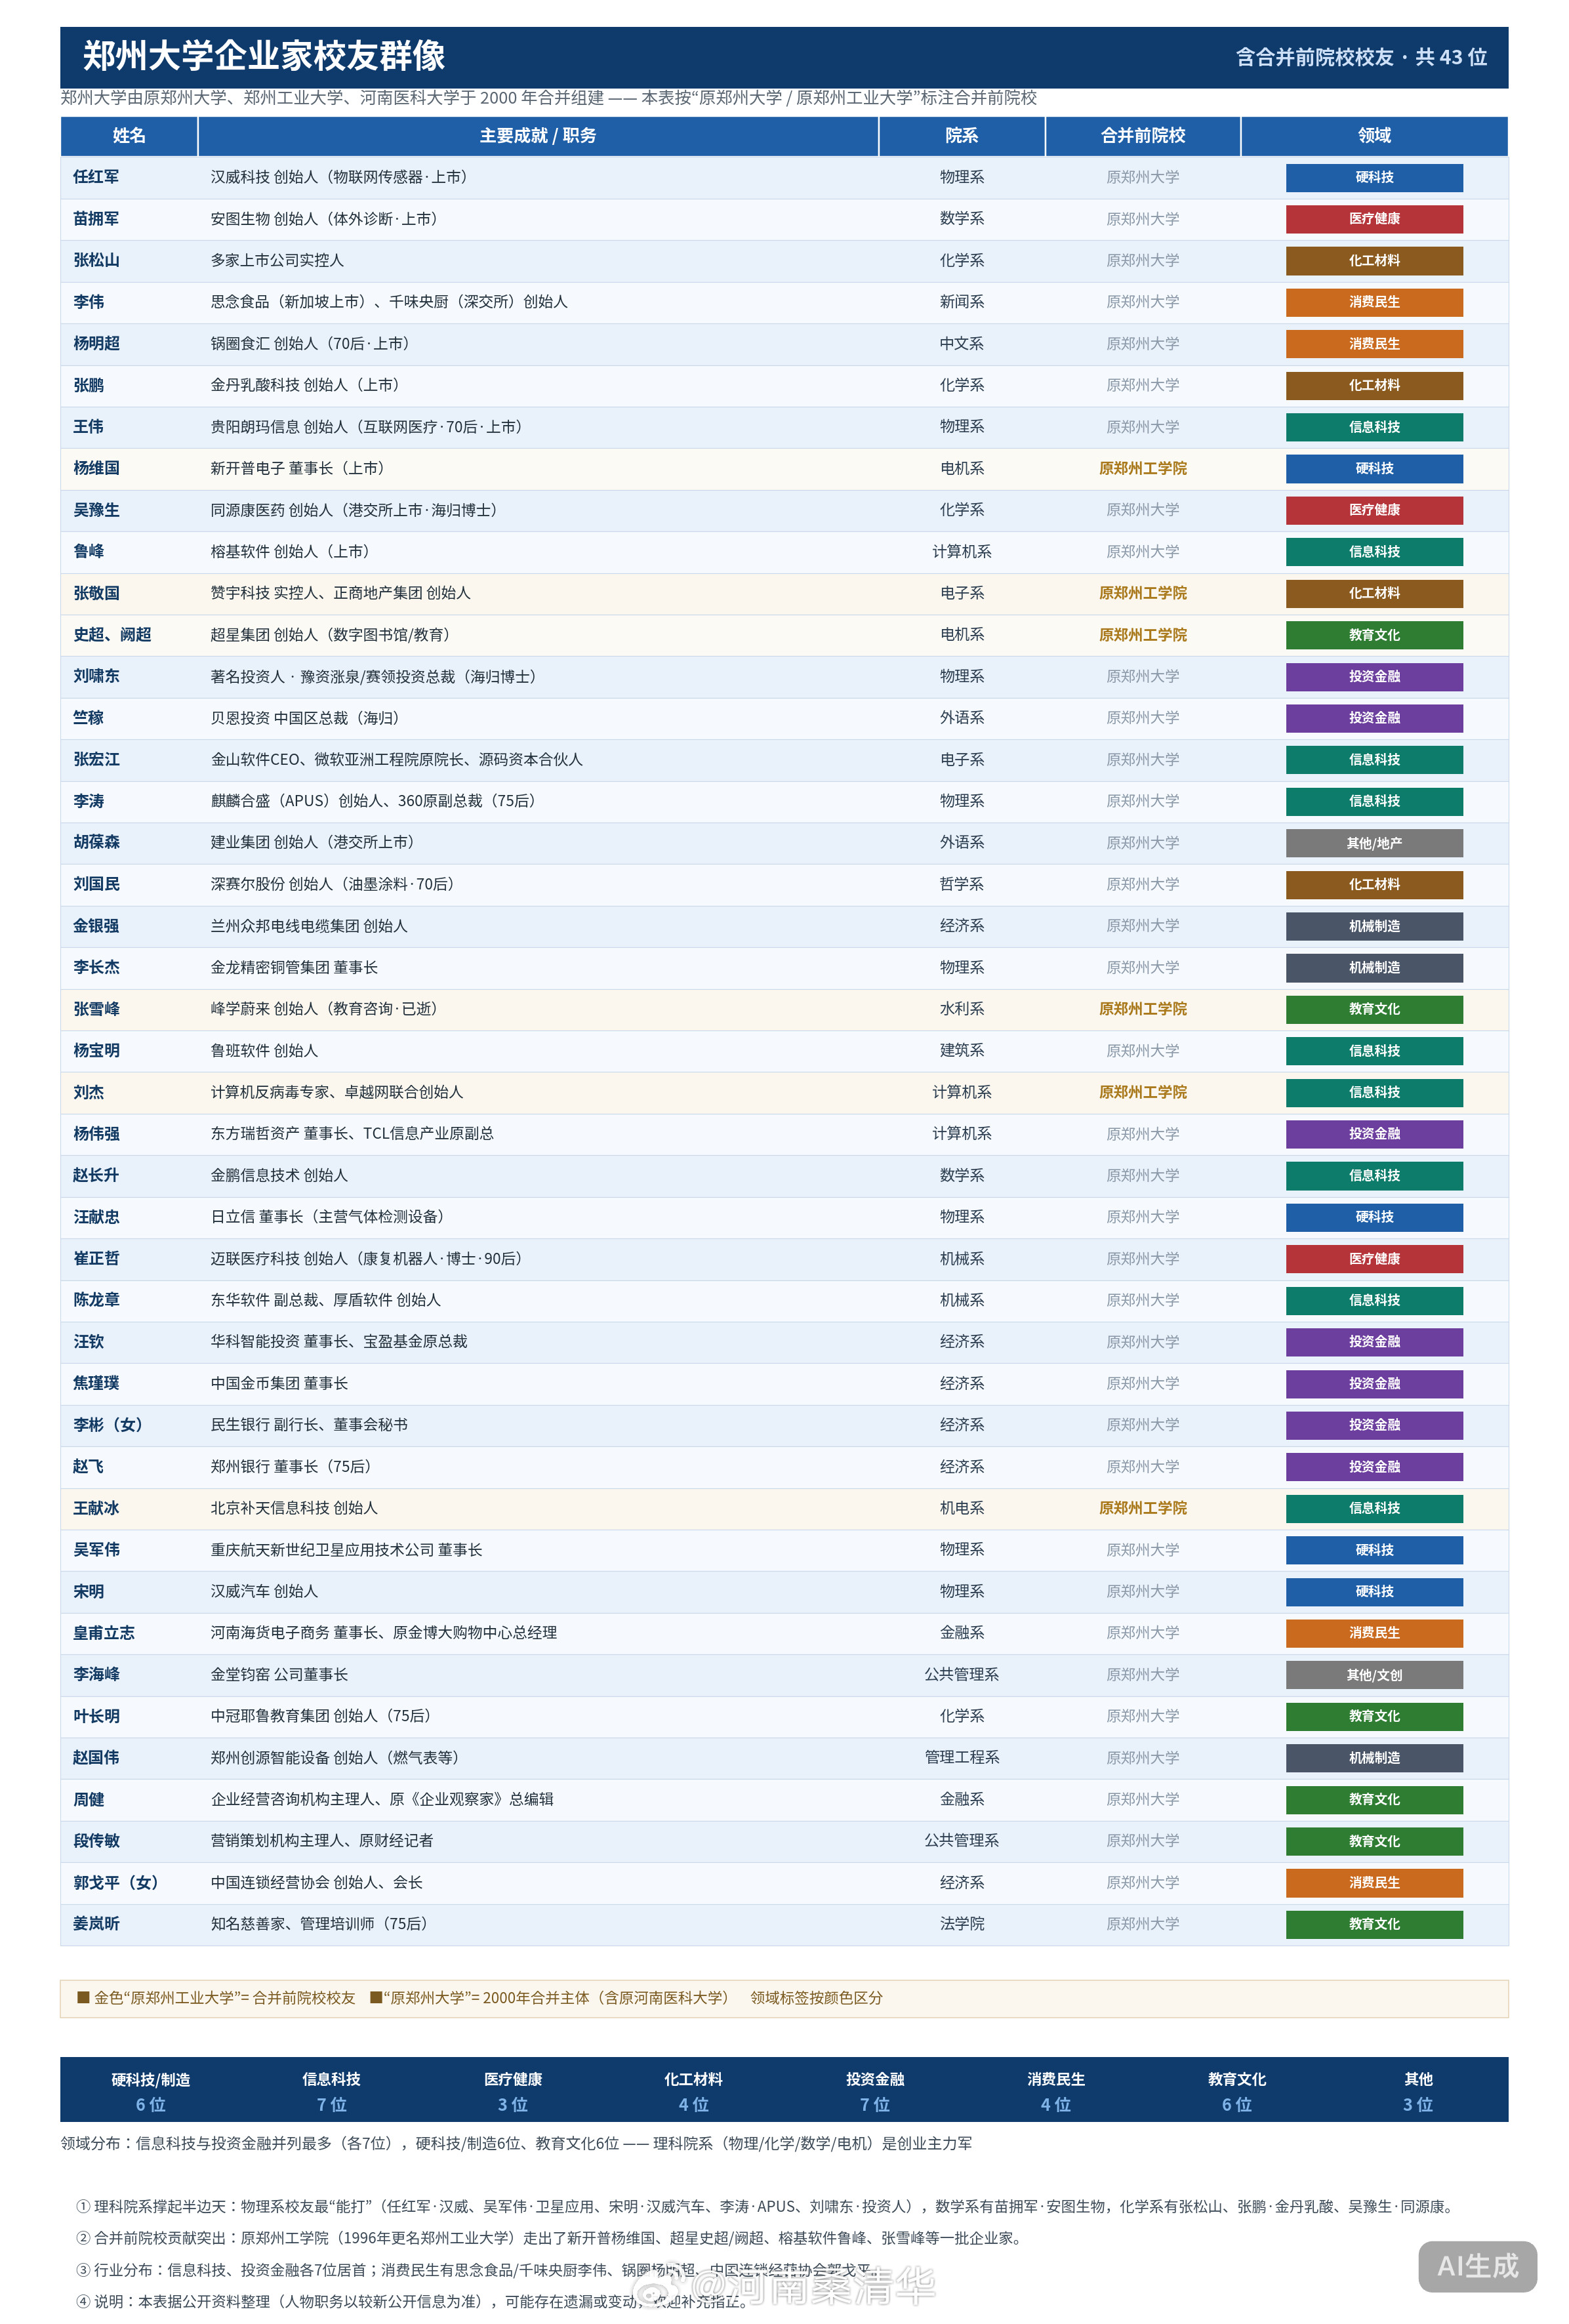Click 哲学系 in 刘国民 row
Image resolution: width=1569 pixels, height=2324 pixels.
(x=961, y=884)
